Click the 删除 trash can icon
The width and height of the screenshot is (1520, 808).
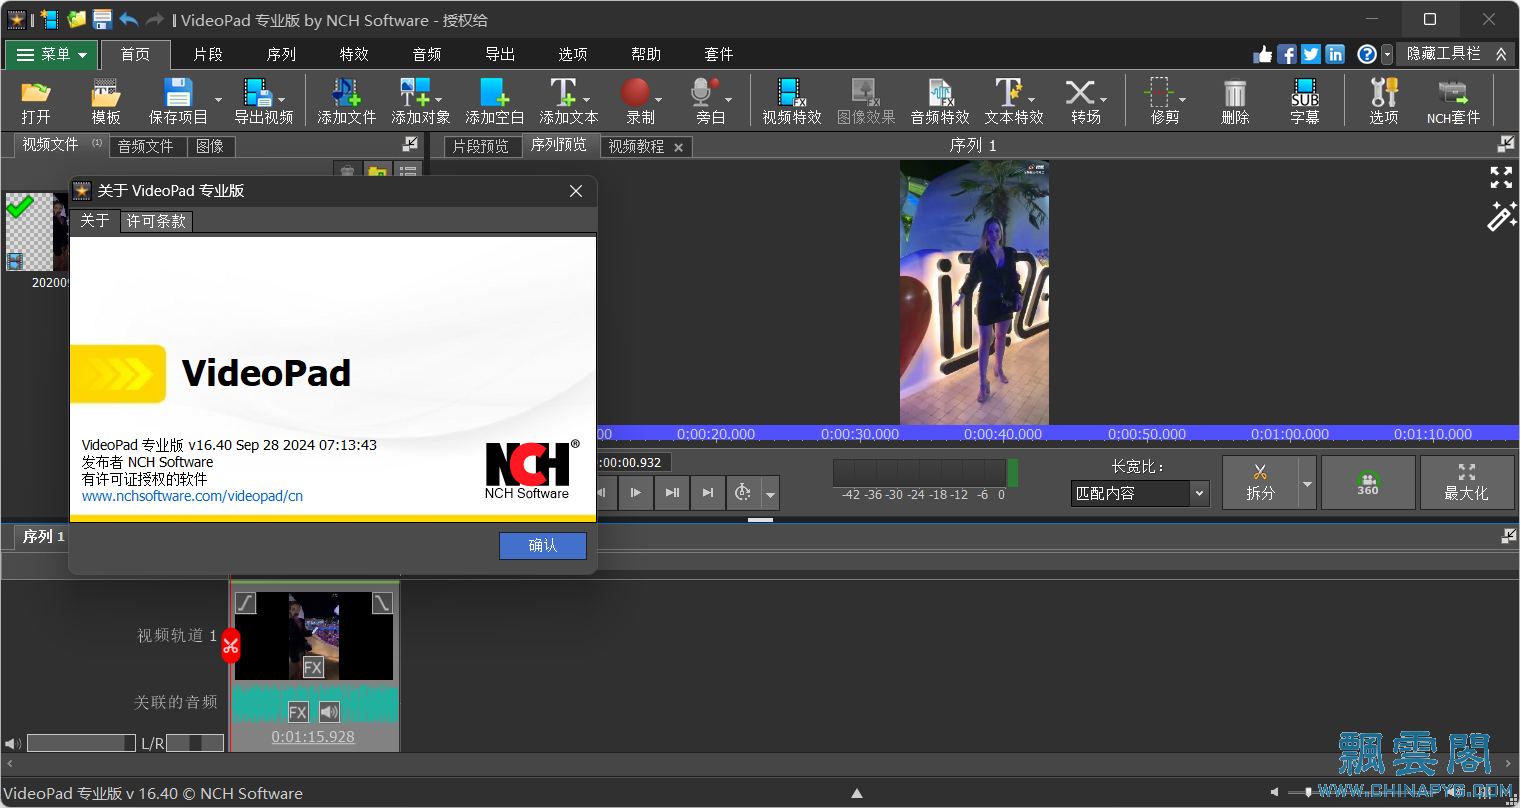[x=1235, y=93]
